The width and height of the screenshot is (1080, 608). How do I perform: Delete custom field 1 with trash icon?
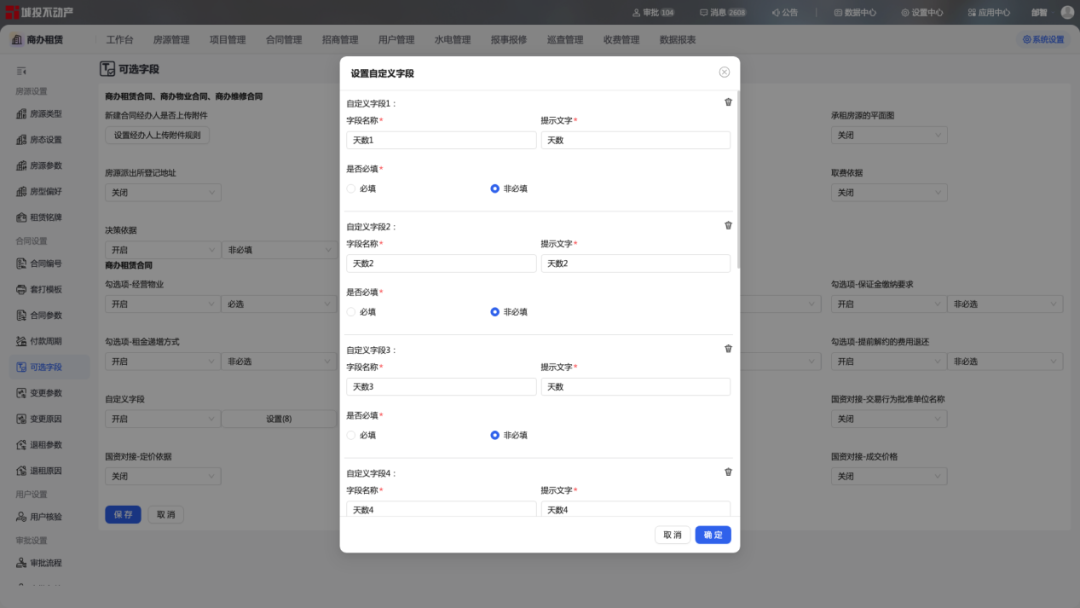(x=728, y=102)
